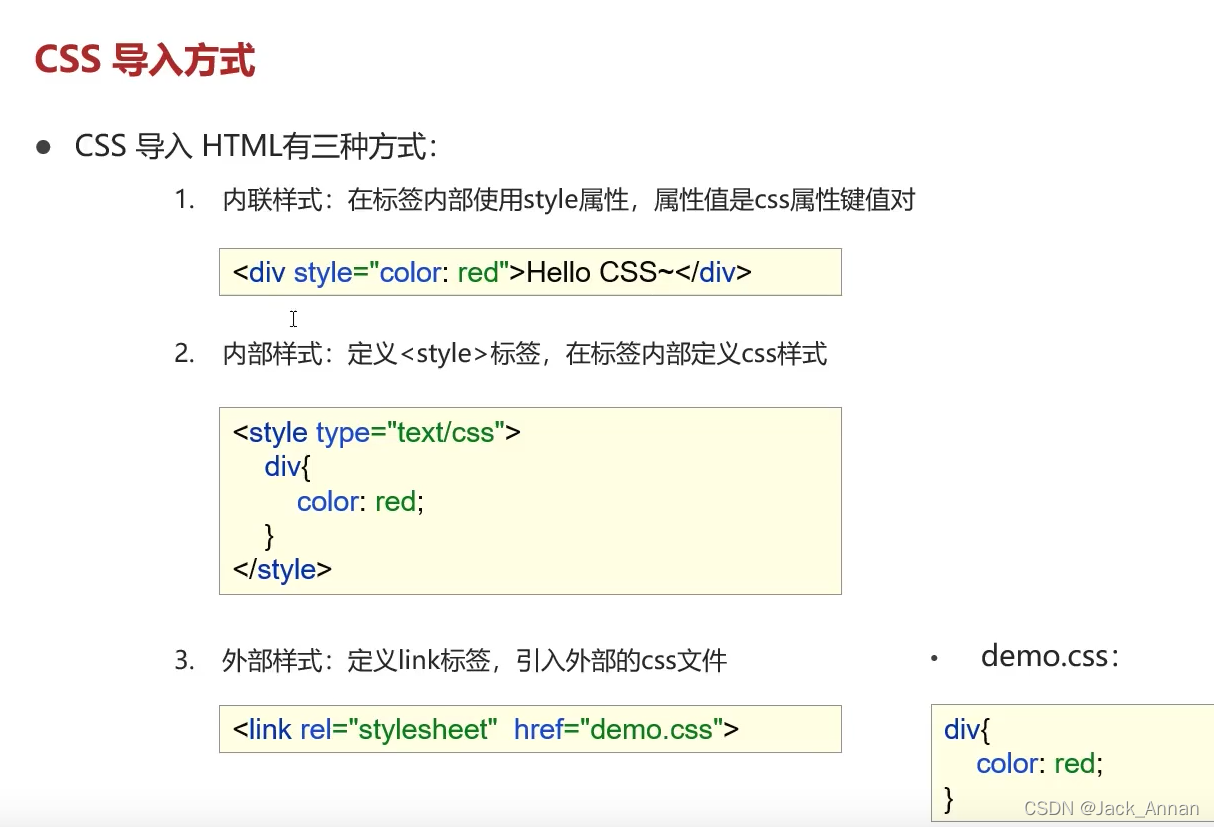Click the '<style type="text/css">' code line
The width and height of the screenshot is (1214, 827).
[376, 432]
